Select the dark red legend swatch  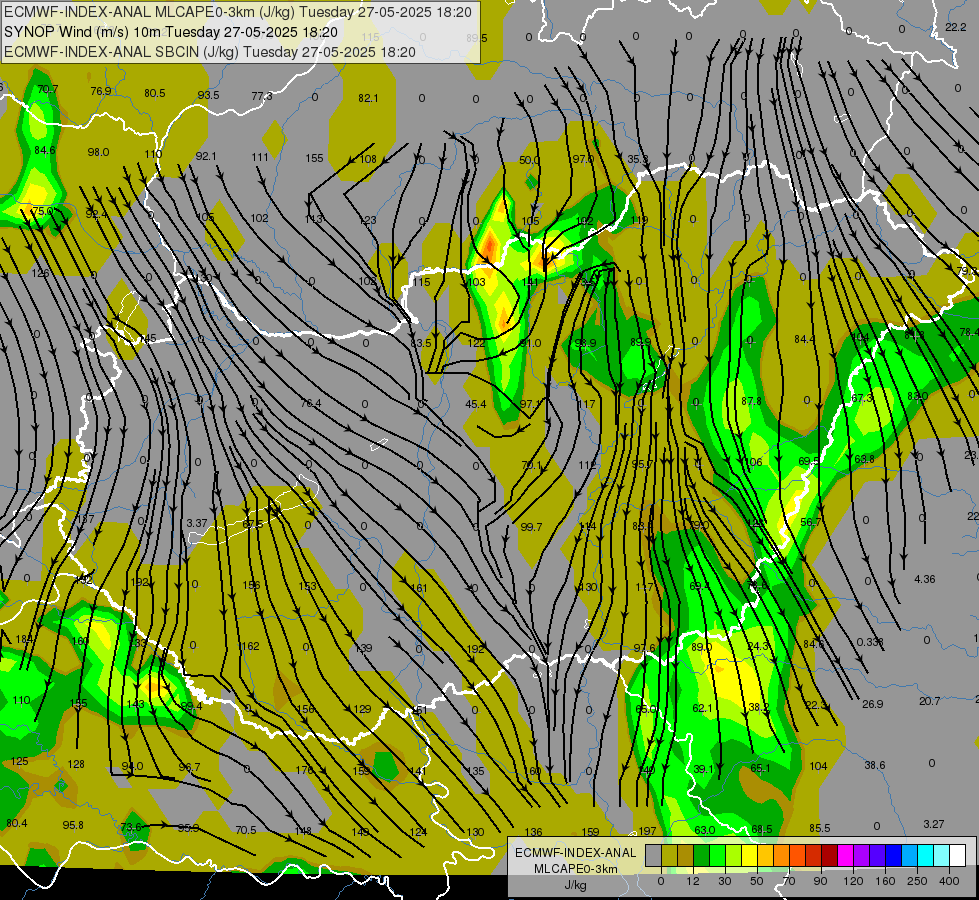coord(829,855)
